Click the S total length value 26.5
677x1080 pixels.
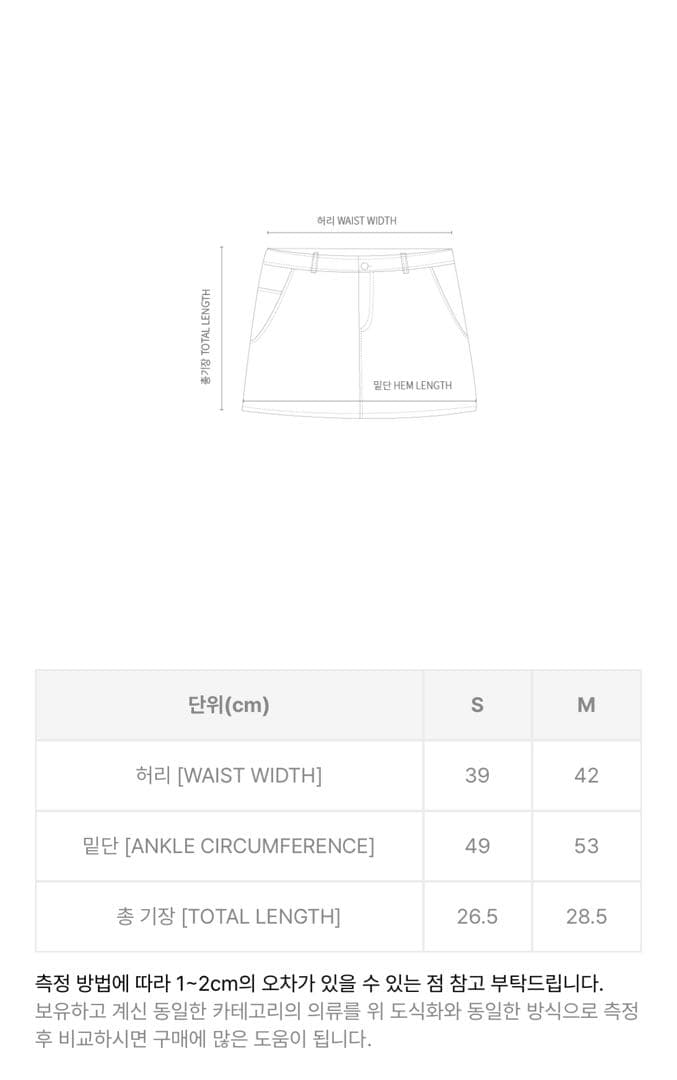[x=477, y=916]
